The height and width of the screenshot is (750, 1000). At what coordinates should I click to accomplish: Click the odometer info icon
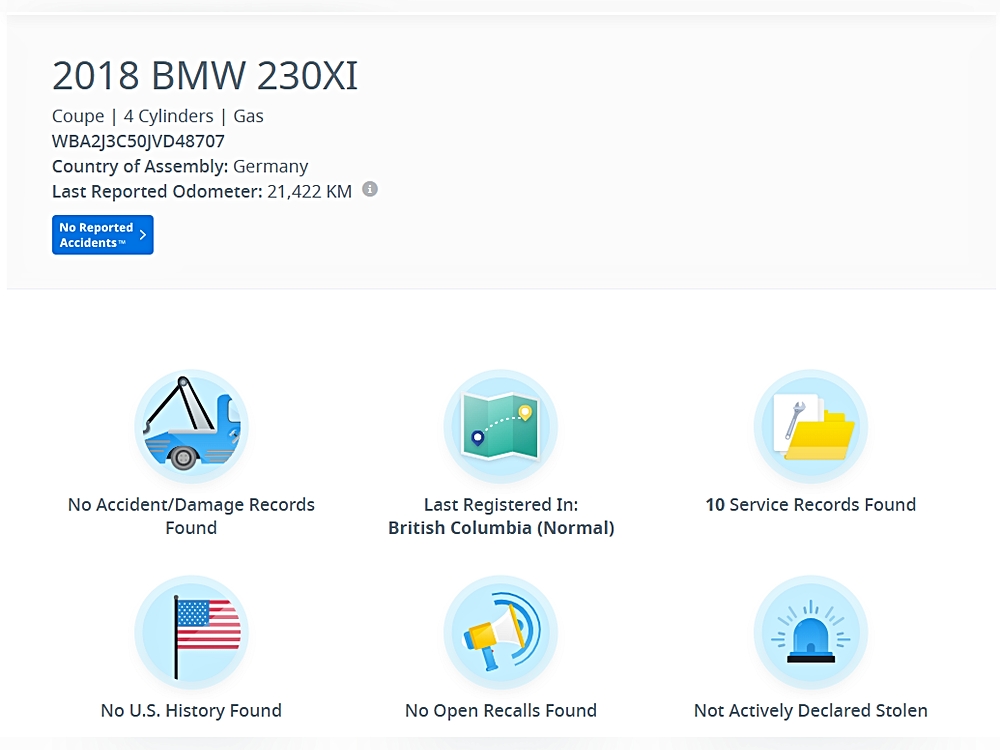click(x=370, y=189)
